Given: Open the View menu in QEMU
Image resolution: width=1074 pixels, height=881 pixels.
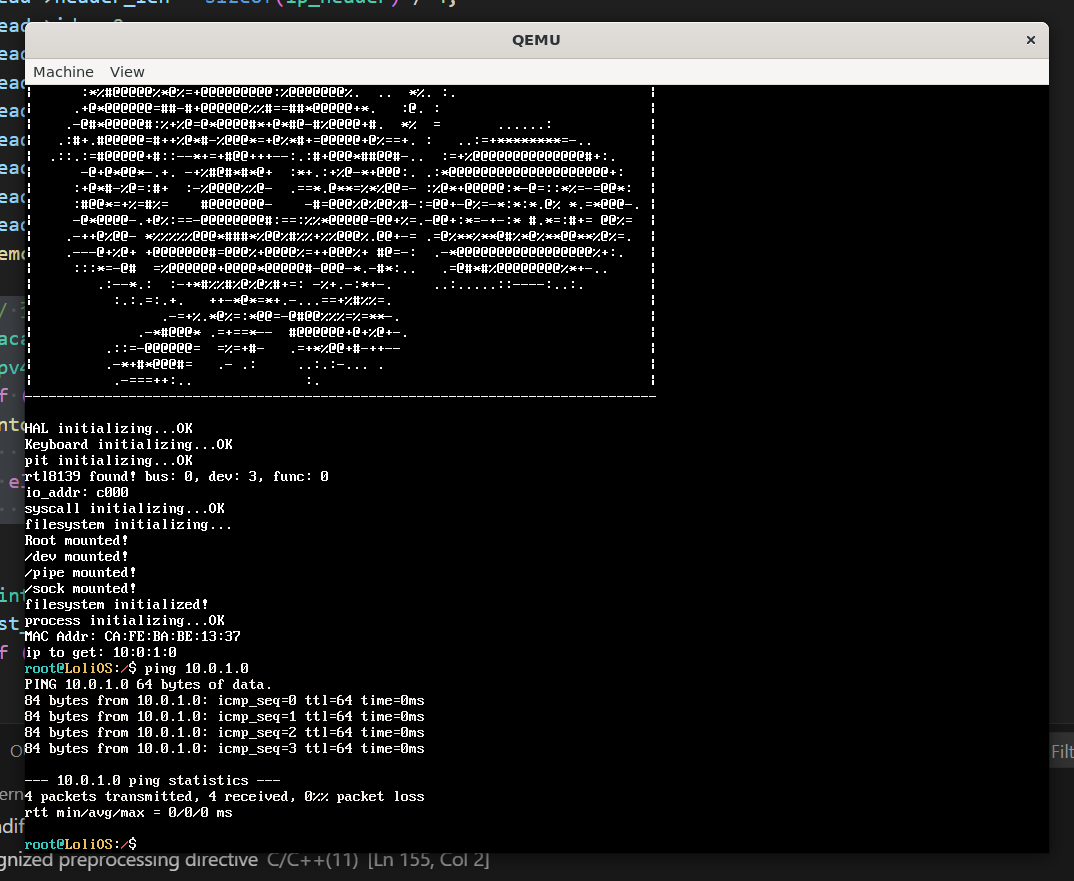Looking at the screenshot, I should coord(127,72).
